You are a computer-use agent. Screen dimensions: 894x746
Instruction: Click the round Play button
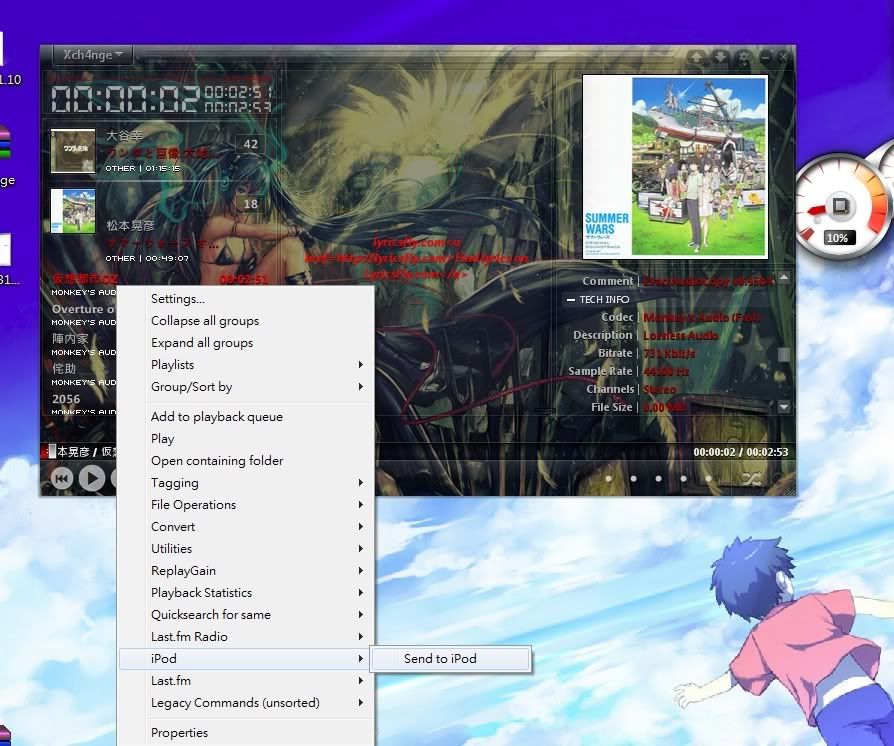[x=92, y=478]
